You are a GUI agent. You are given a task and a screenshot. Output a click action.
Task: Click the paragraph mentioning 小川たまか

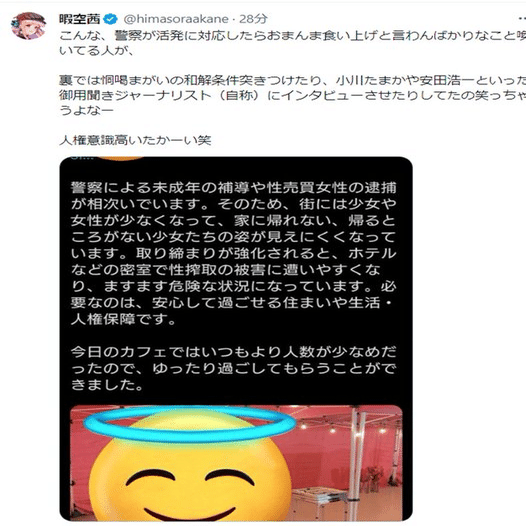point(292,95)
